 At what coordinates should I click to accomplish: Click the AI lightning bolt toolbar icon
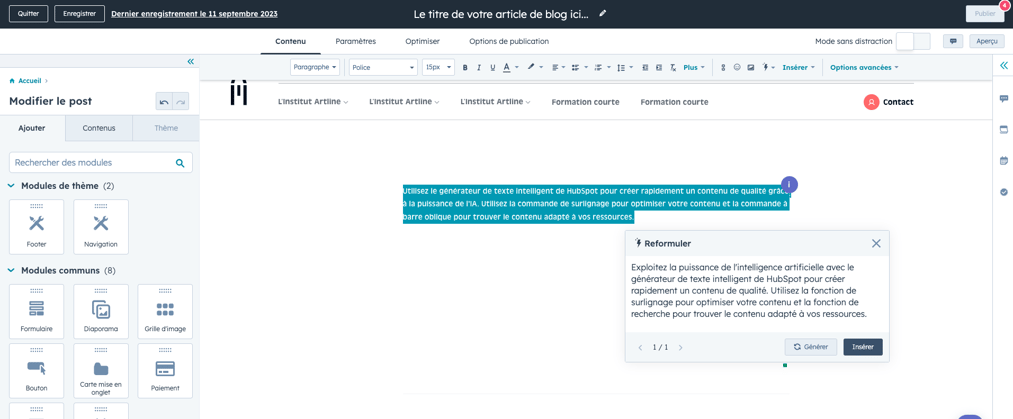766,67
